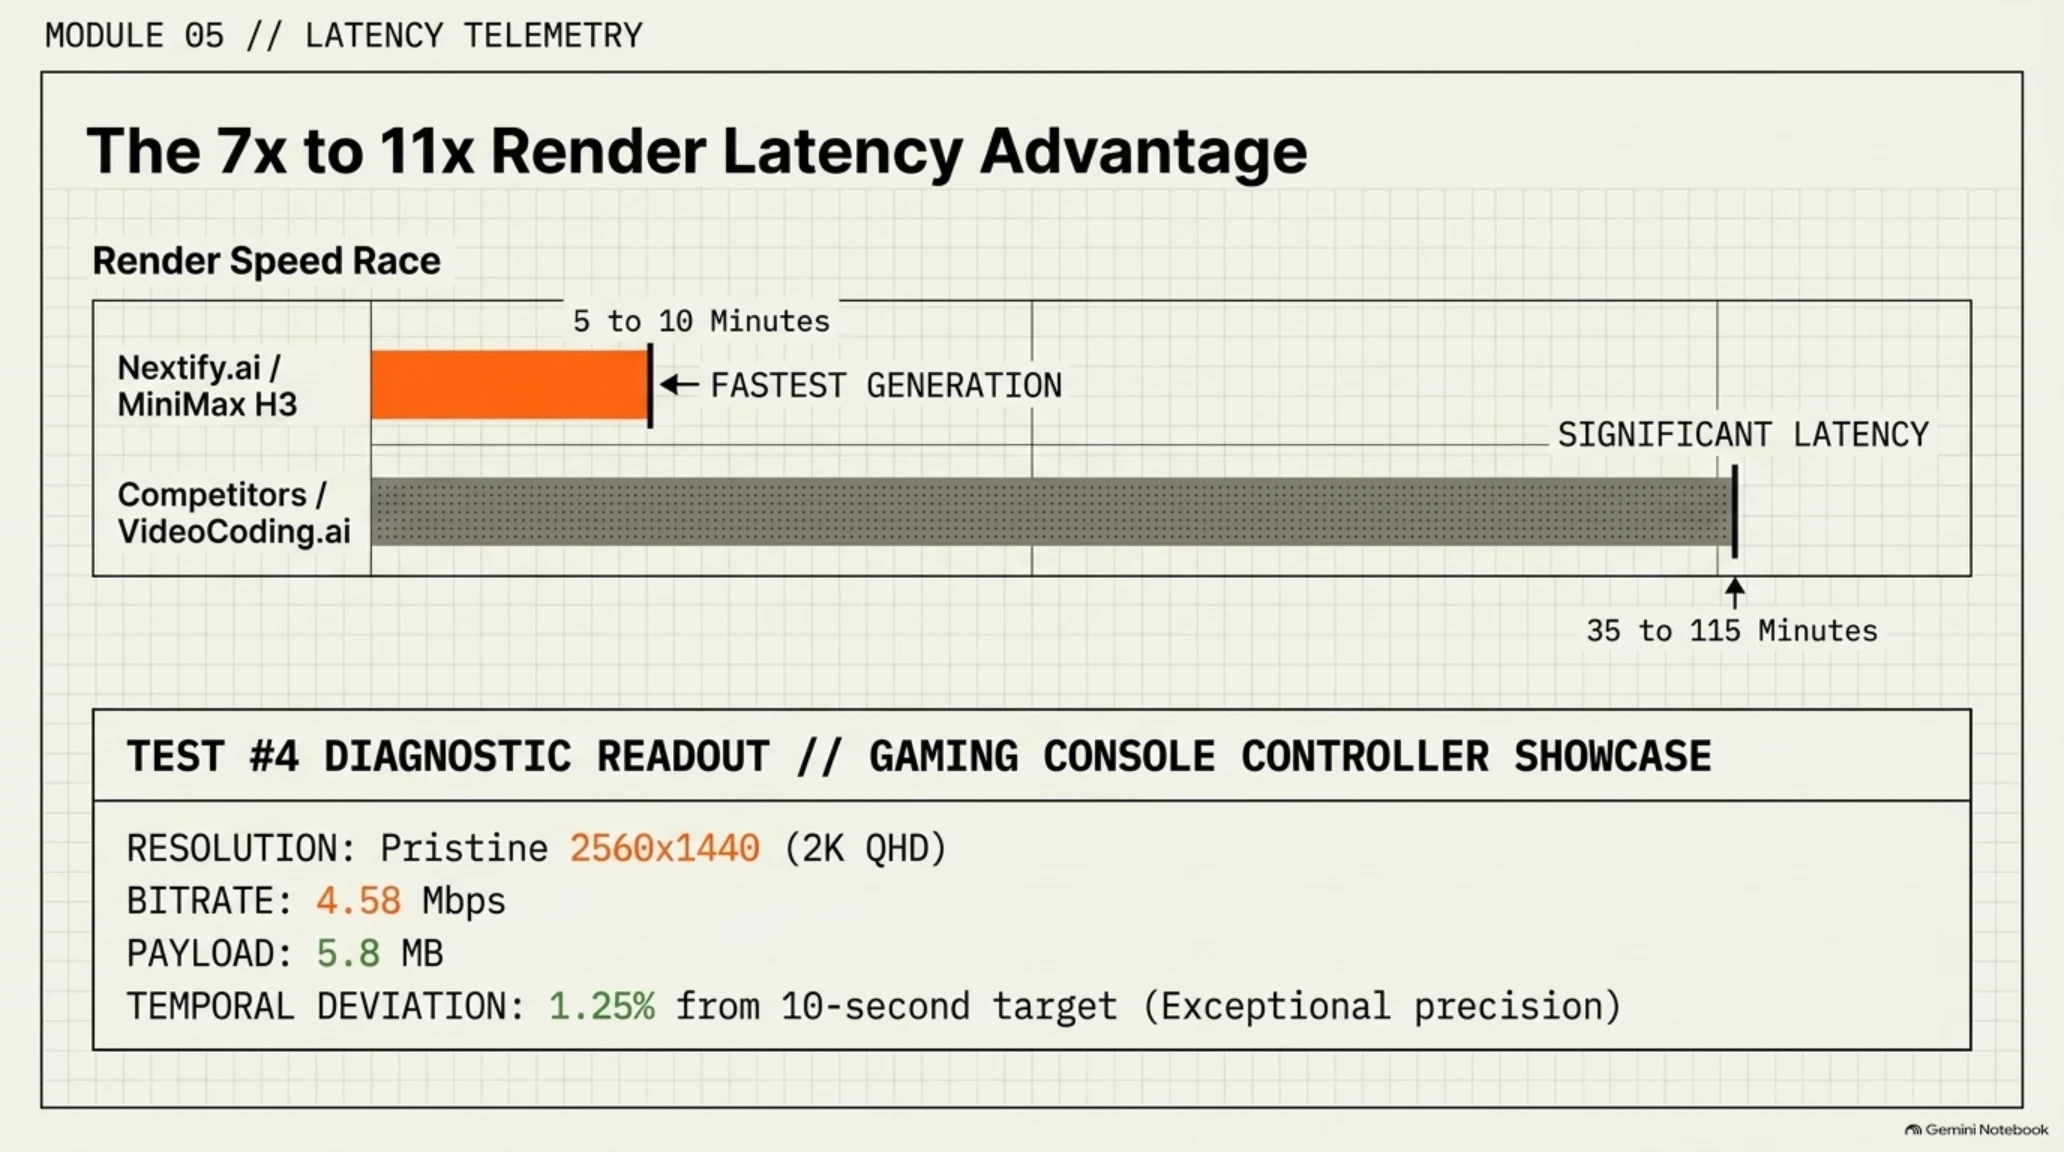This screenshot has width=2064, height=1152.
Task: Click the "SIGNIFICANT LATENCY" annotation
Action: (x=1743, y=435)
